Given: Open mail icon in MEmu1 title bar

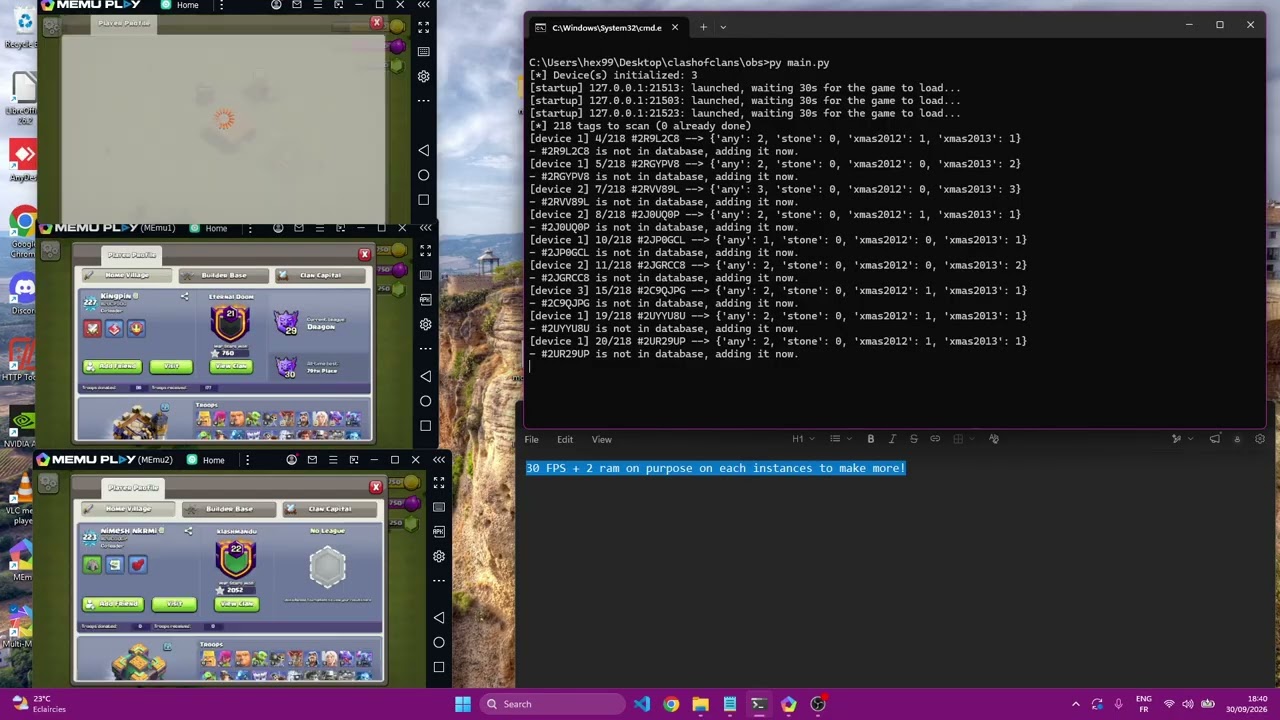Looking at the screenshot, I should click(x=299, y=229).
